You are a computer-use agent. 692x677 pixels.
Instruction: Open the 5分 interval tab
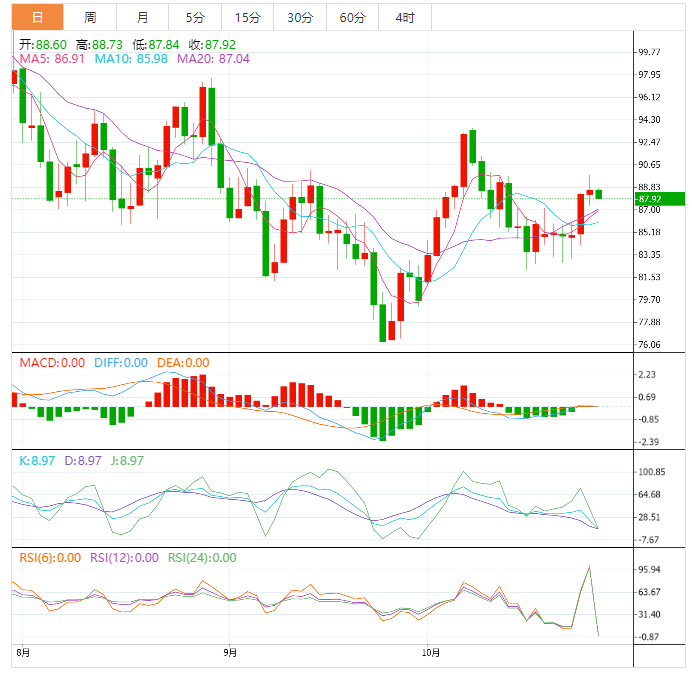coord(195,17)
